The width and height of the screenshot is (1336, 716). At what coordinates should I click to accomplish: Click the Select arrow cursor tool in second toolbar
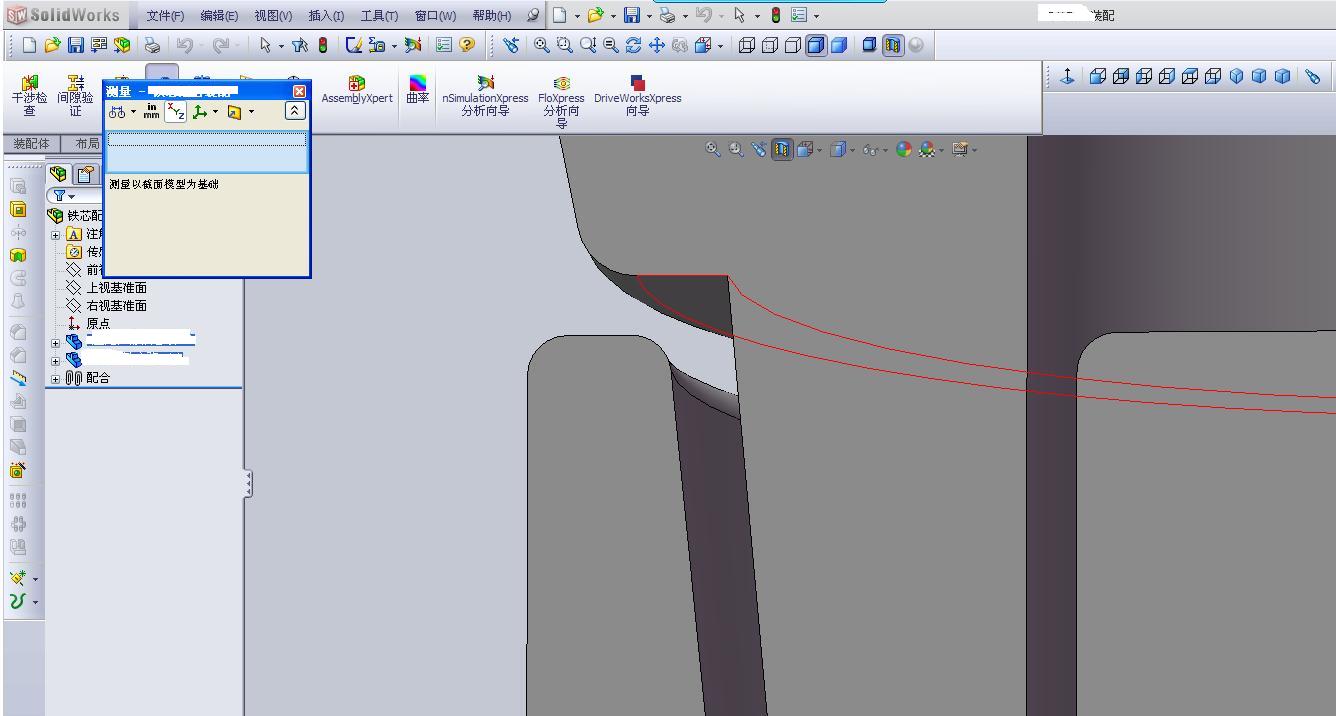(x=265, y=45)
